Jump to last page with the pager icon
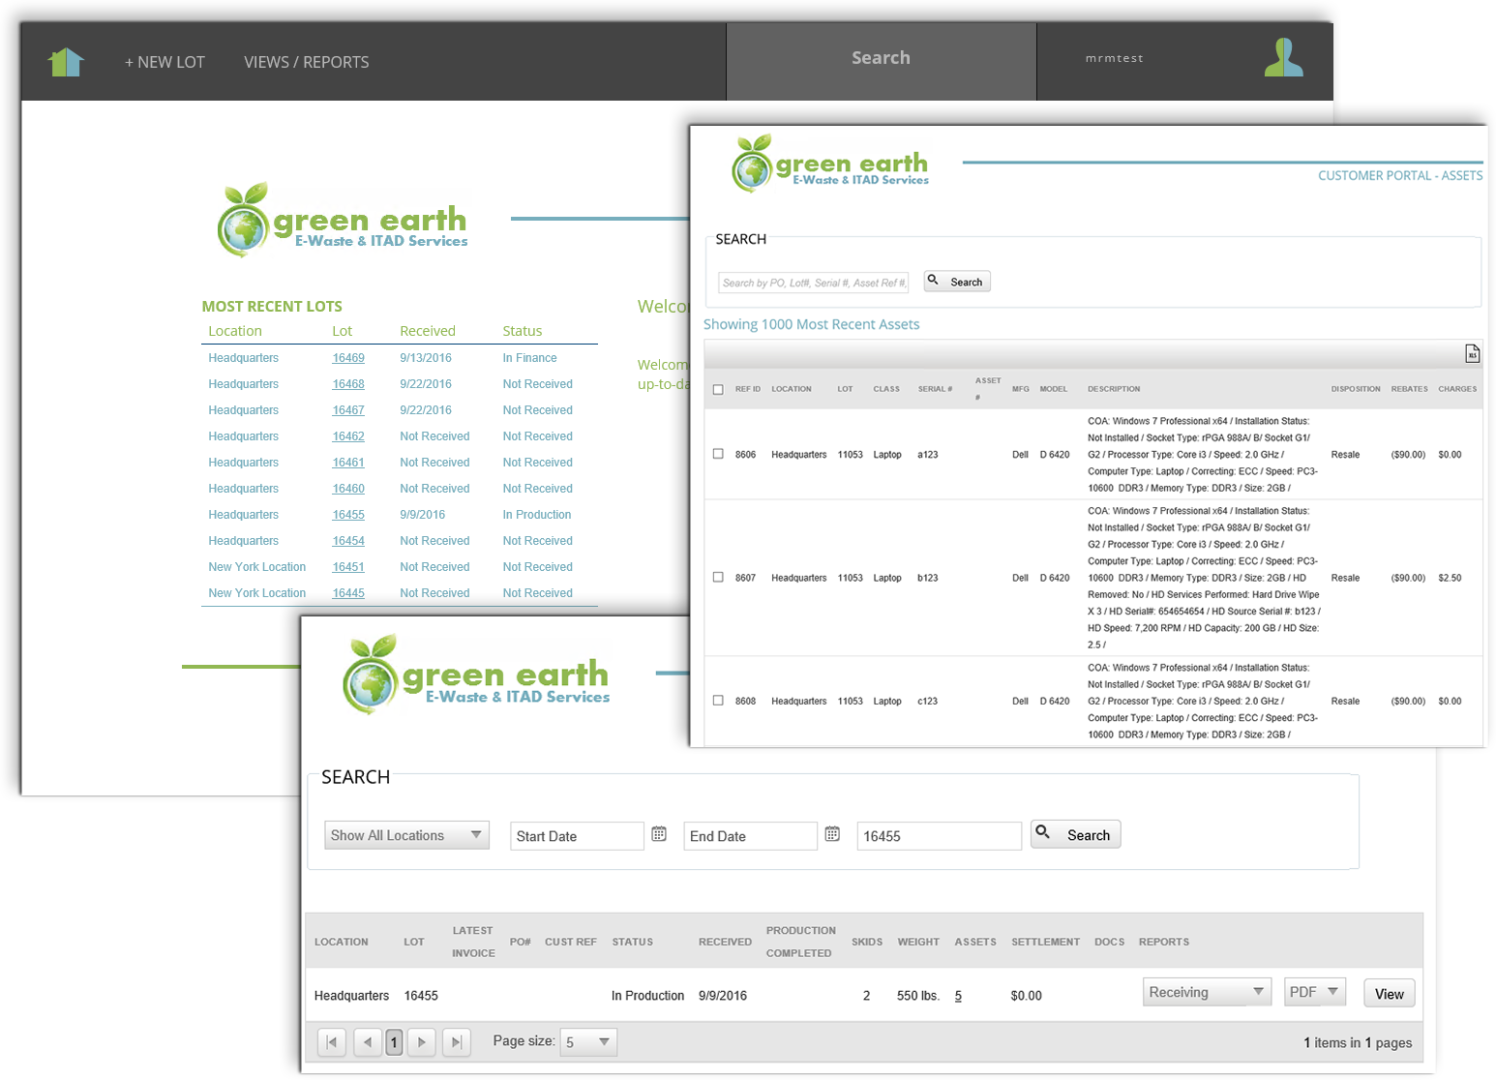The width and height of the screenshot is (1496, 1080). coord(456,1041)
